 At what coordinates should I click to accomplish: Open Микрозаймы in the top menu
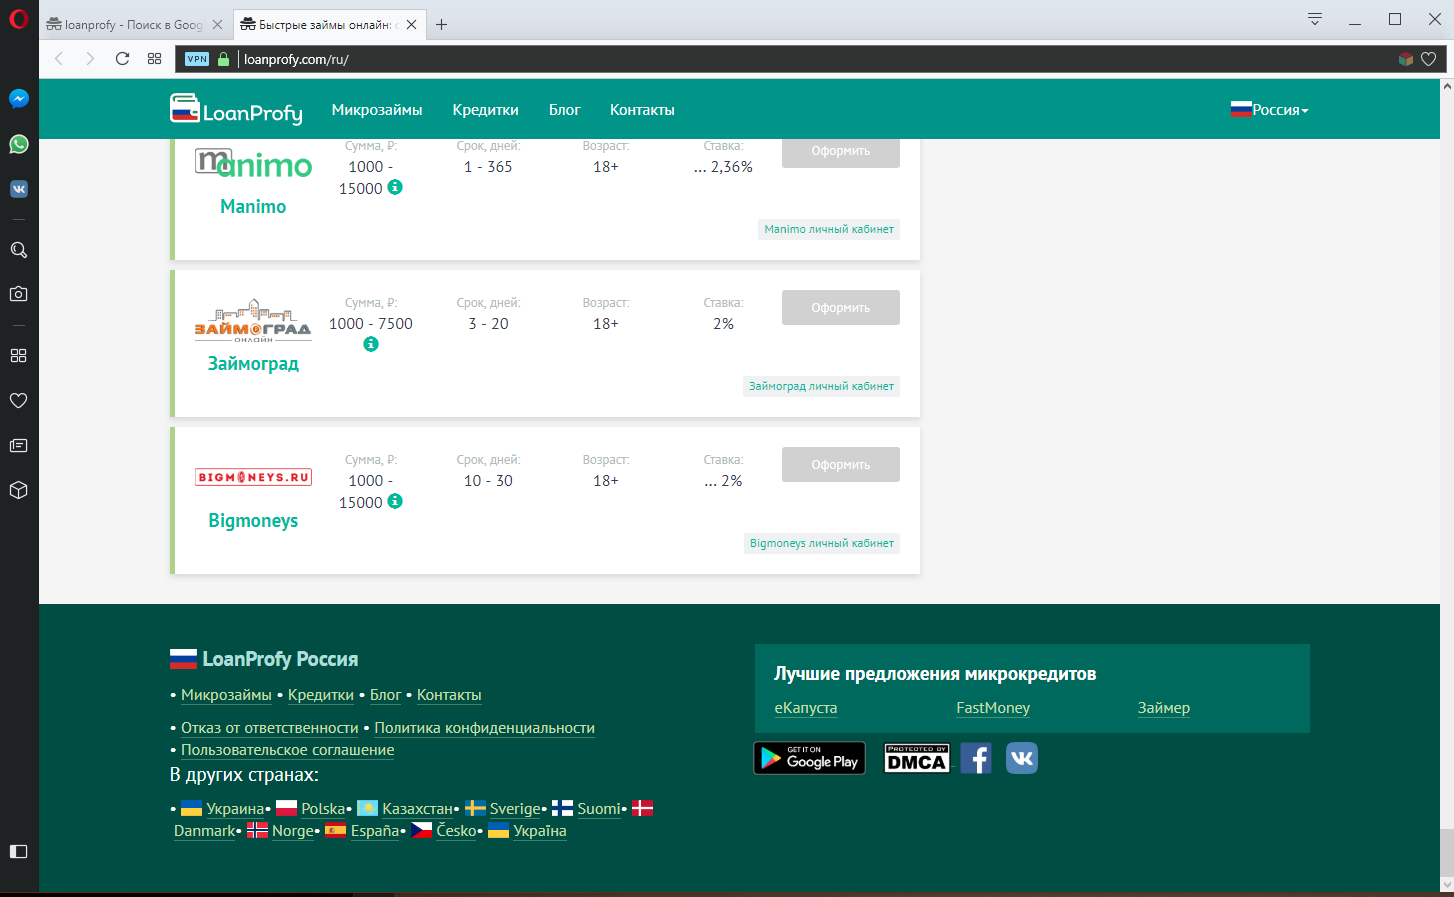377,110
